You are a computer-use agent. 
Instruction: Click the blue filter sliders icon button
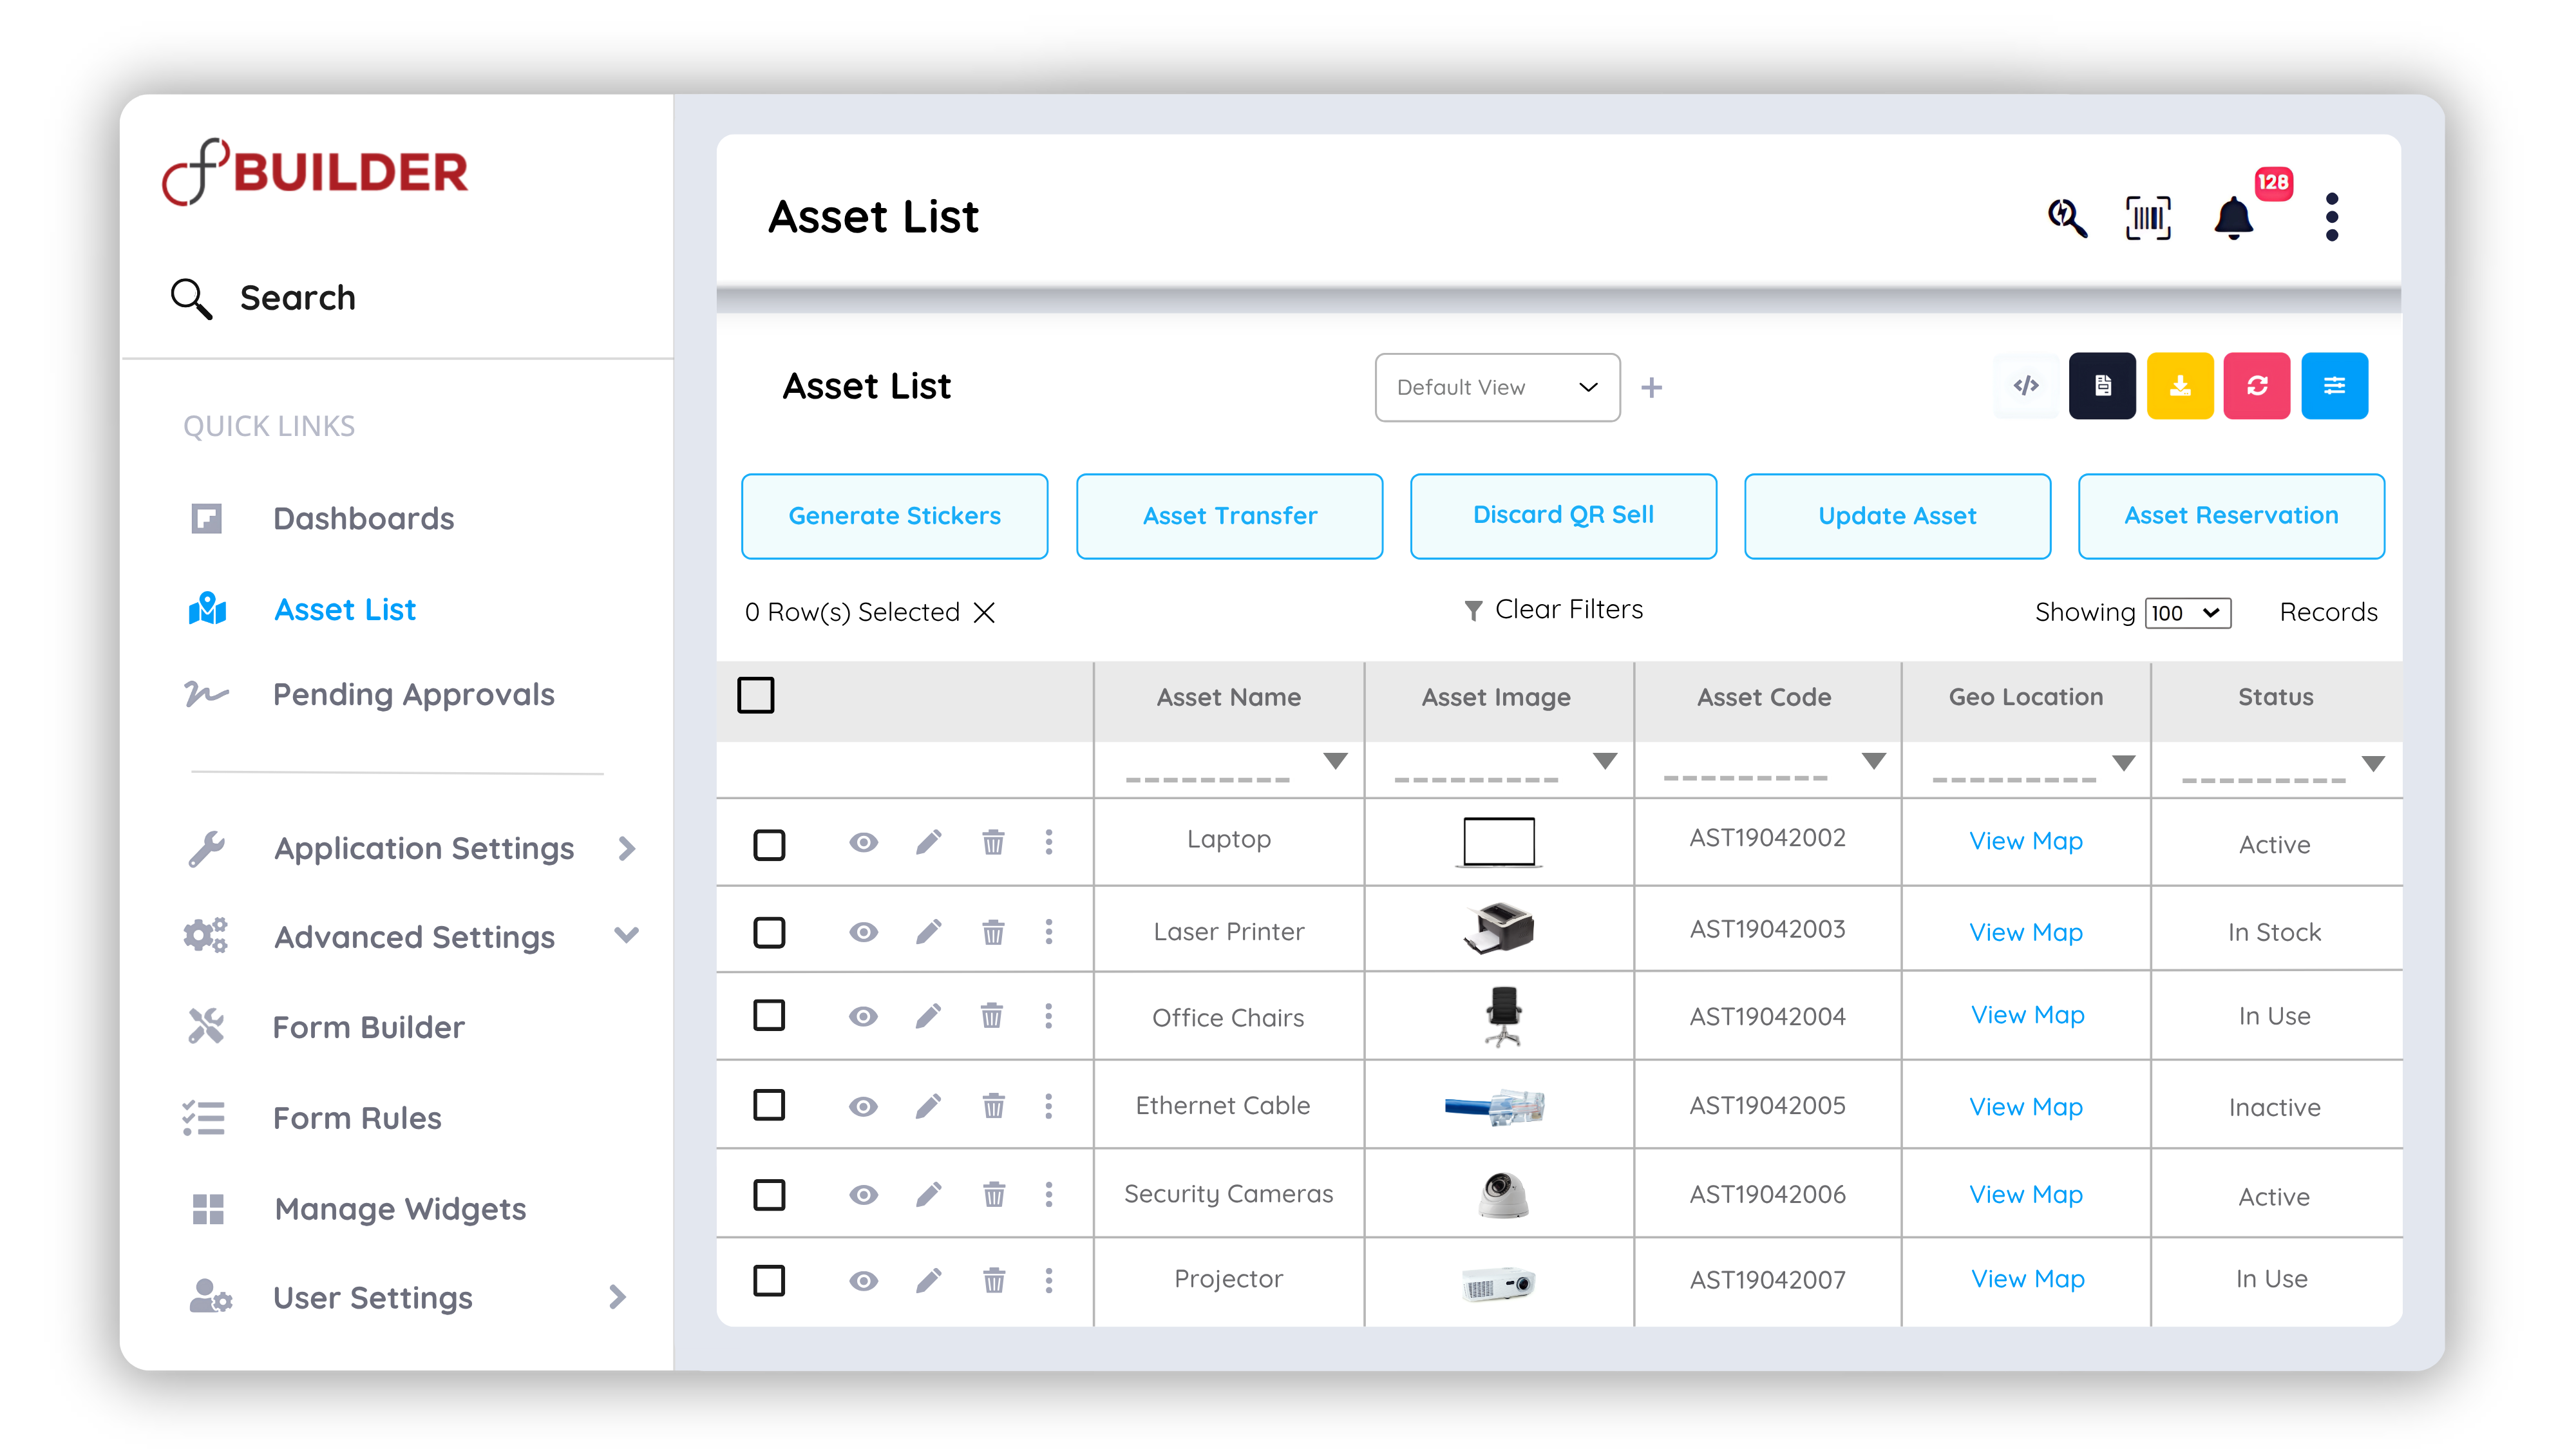tap(2334, 386)
